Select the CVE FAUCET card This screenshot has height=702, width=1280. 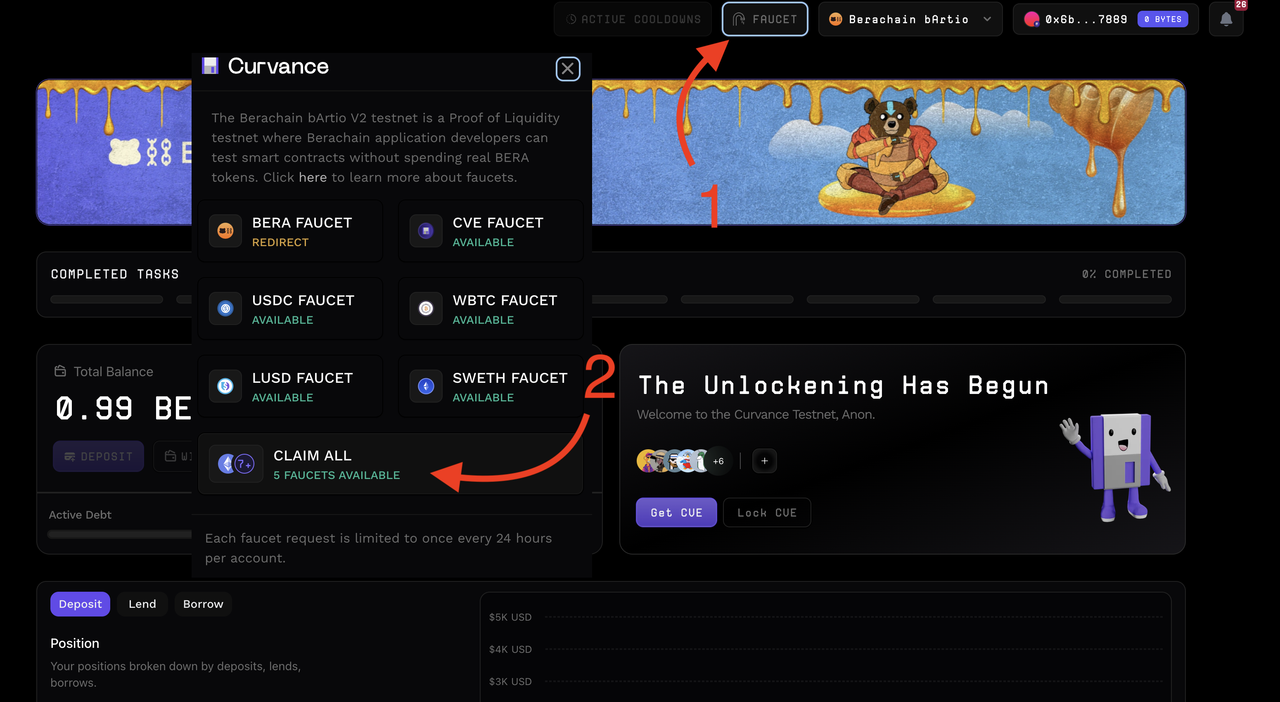490,231
